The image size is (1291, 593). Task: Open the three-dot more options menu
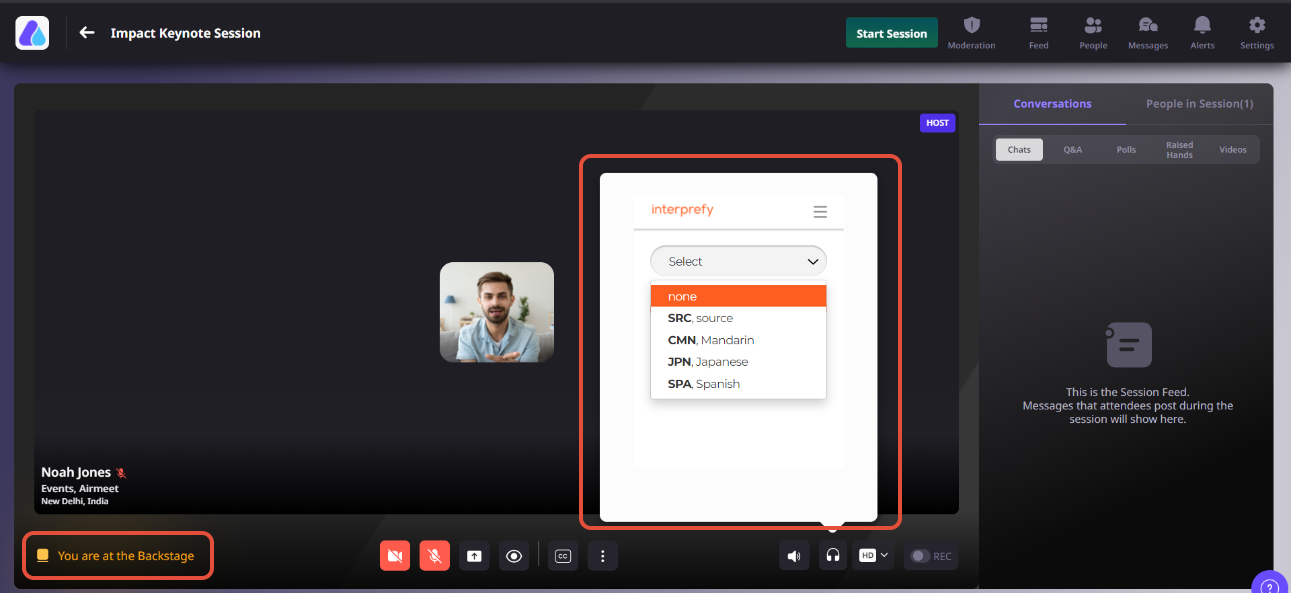pos(602,556)
